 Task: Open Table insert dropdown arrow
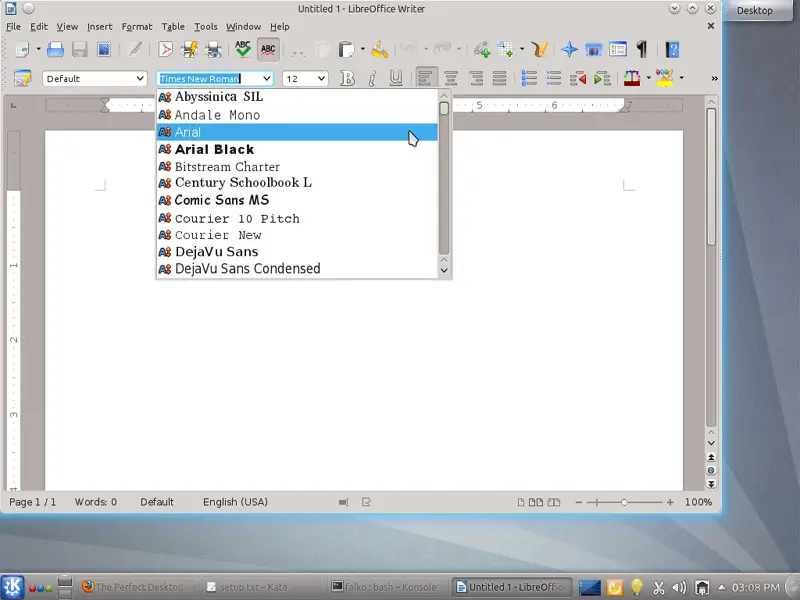522,49
